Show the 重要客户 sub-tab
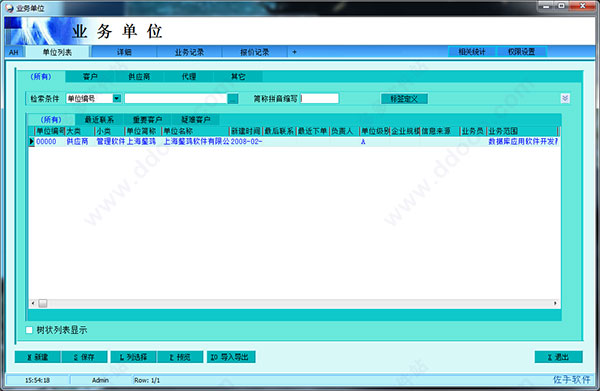This screenshot has height=391, width=600. [147, 120]
